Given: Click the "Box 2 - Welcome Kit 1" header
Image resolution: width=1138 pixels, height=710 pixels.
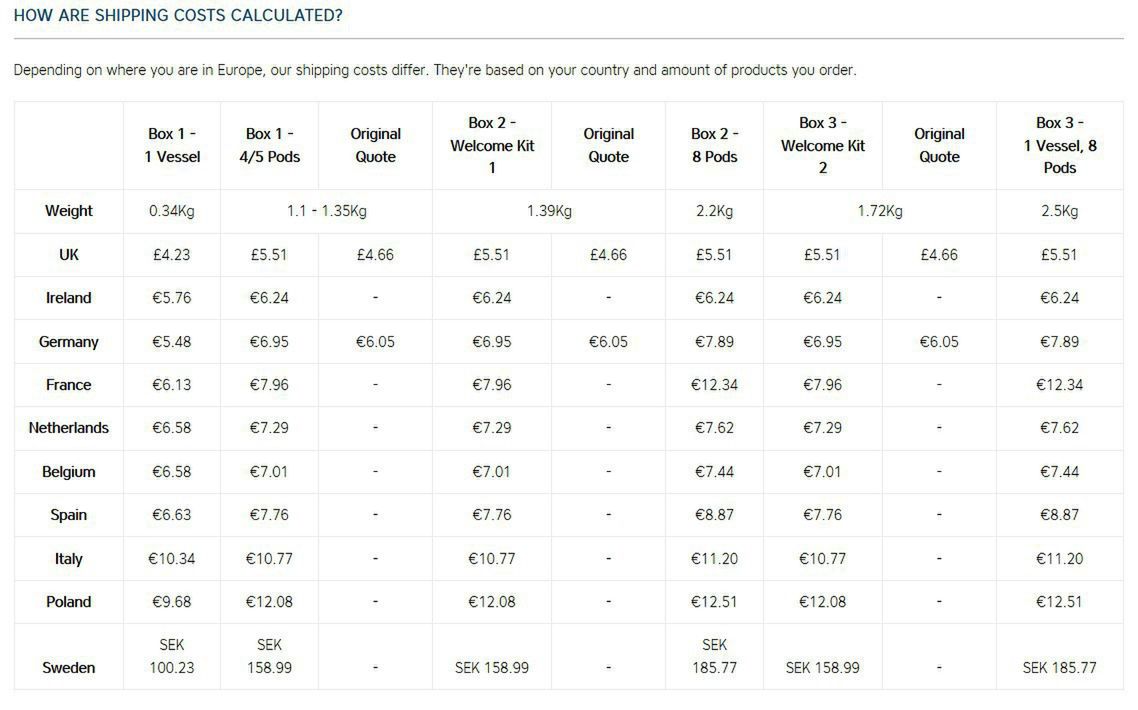Looking at the screenshot, I should click(x=491, y=145).
